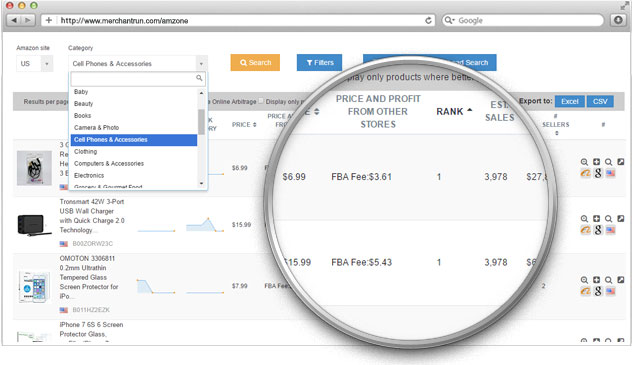Open OMOTON Tempered Glass Screen Protector title
635x365 pixels.
(x=89, y=277)
